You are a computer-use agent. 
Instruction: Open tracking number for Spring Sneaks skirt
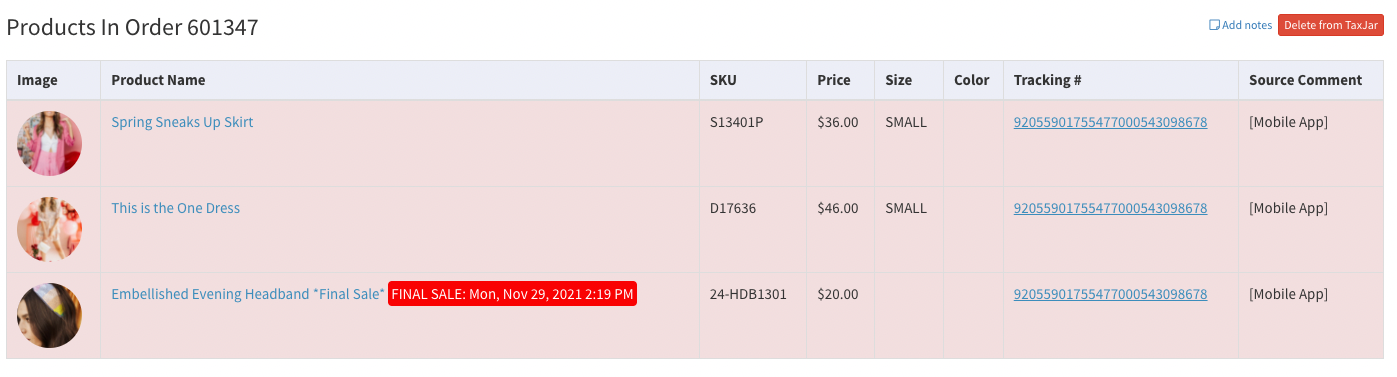1110,122
